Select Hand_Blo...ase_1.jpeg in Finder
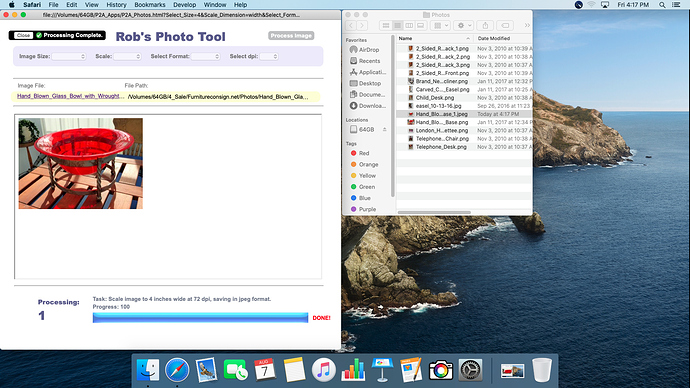This screenshot has height=388, width=690. [464, 114]
